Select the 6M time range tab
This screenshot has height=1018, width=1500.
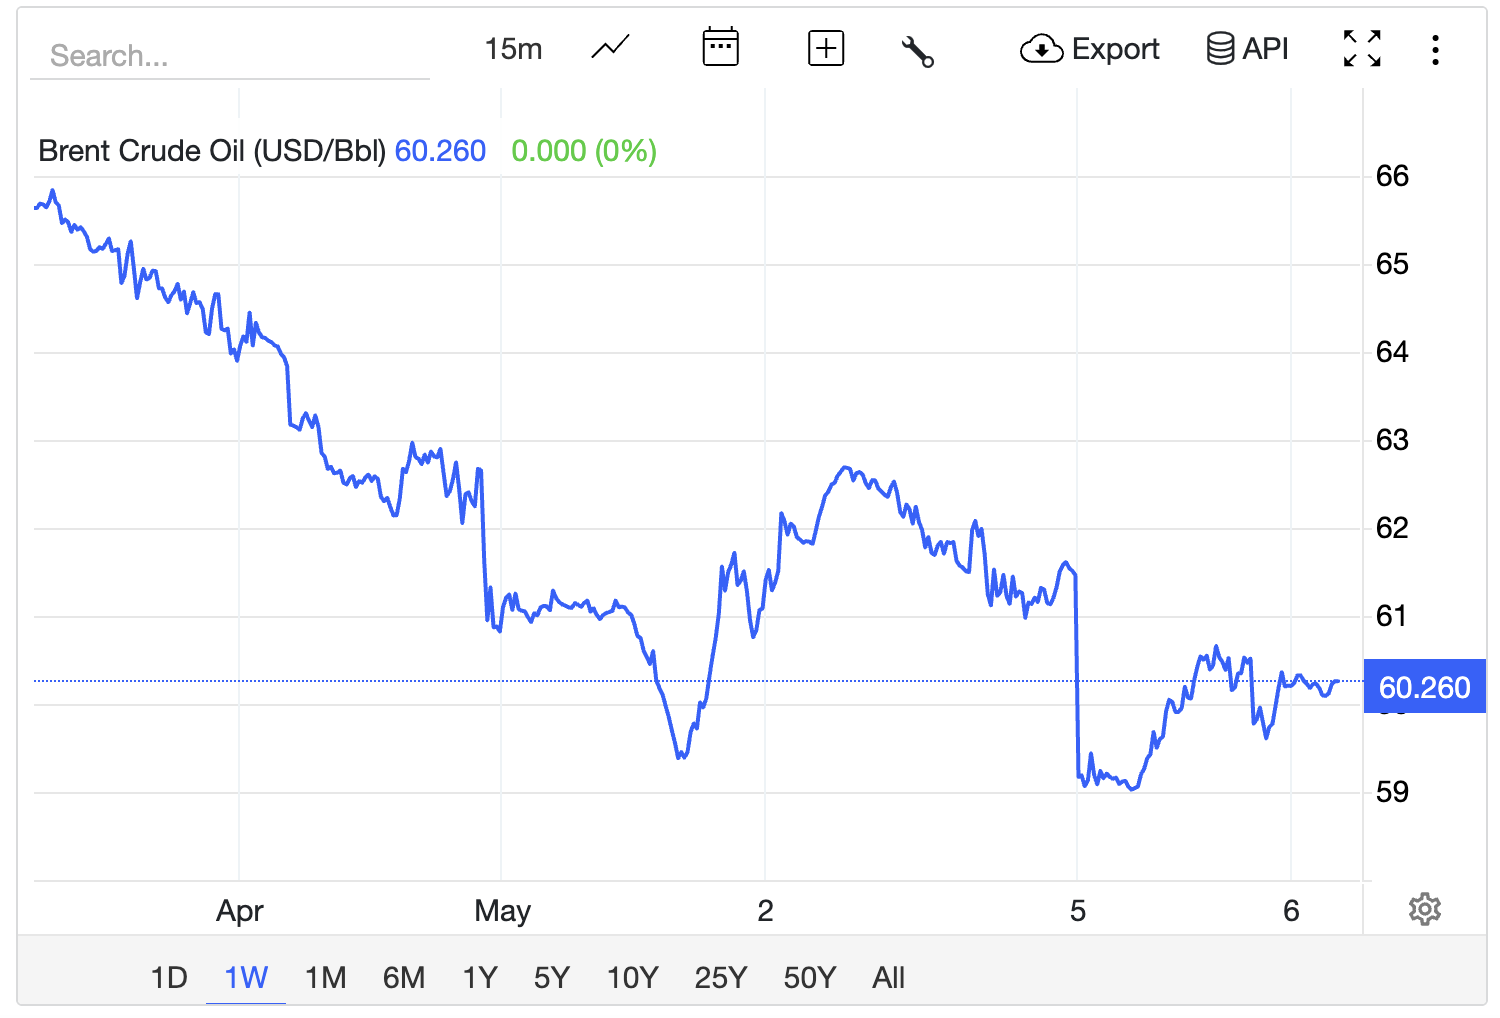(404, 977)
